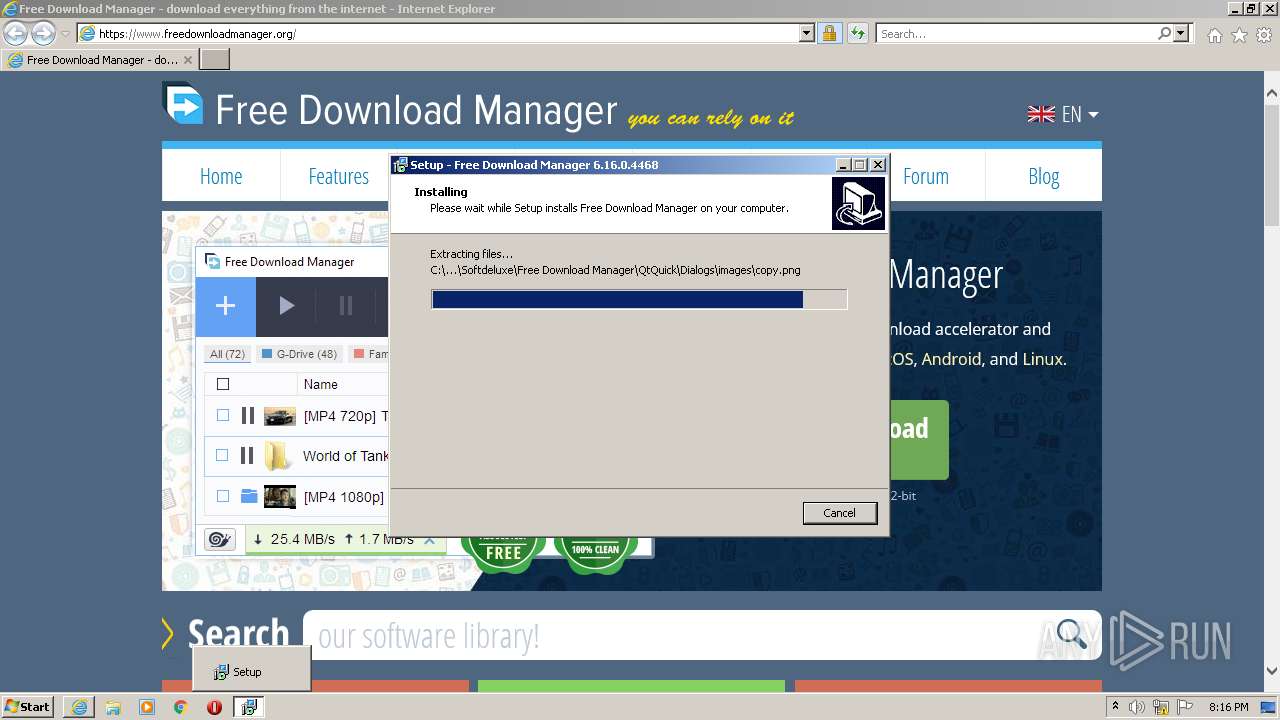
Task: Click the green Download button
Action: tap(918, 440)
